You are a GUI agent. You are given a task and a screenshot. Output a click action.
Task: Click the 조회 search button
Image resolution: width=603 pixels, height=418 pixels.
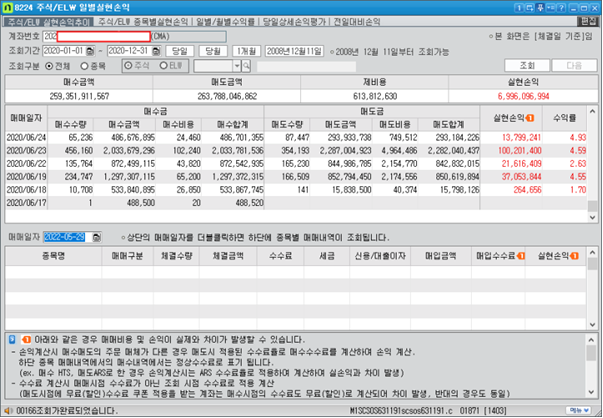(527, 66)
